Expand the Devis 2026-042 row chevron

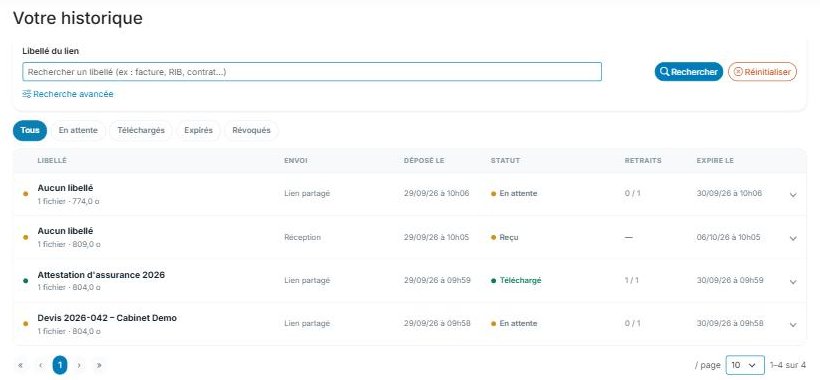pyautogui.click(x=793, y=325)
